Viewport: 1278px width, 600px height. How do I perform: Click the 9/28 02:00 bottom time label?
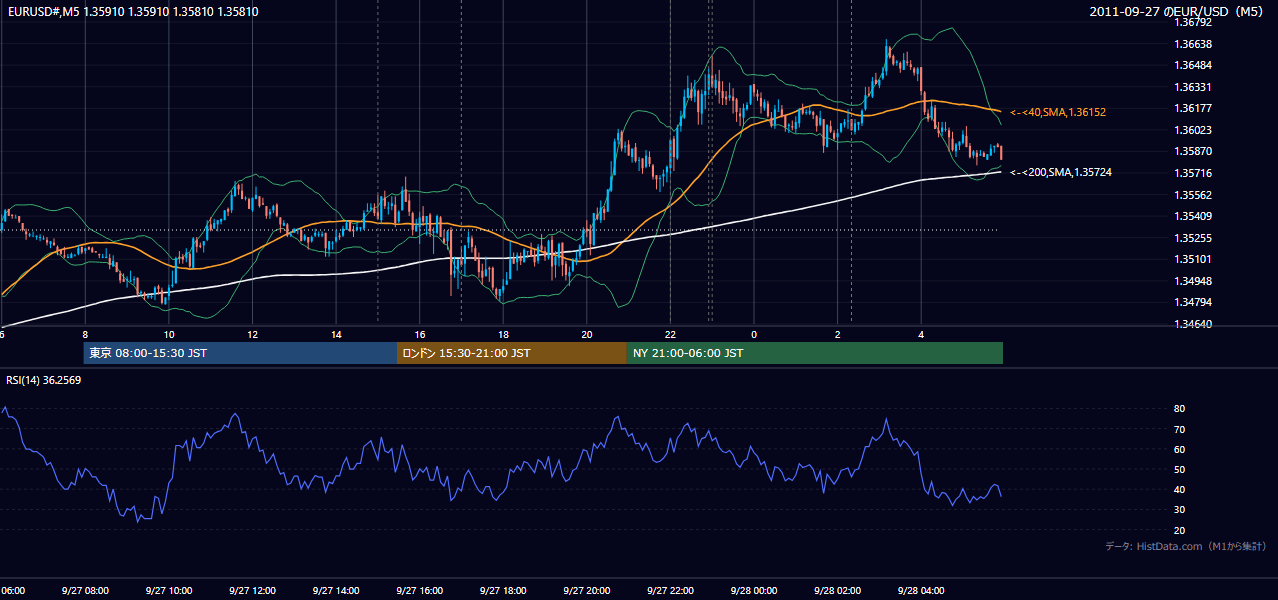(x=838, y=591)
